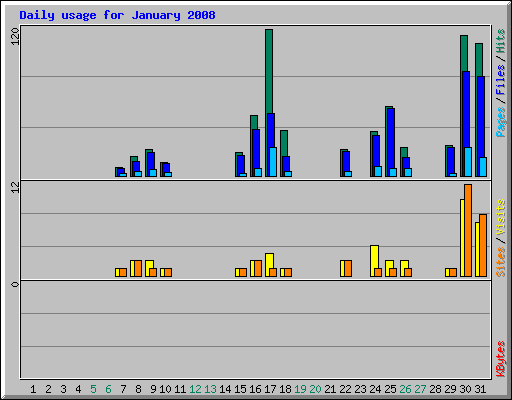The width and height of the screenshot is (512, 400).
Task: Select day 22 on the x-axis
Action: pyautogui.click(x=345, y=389)
